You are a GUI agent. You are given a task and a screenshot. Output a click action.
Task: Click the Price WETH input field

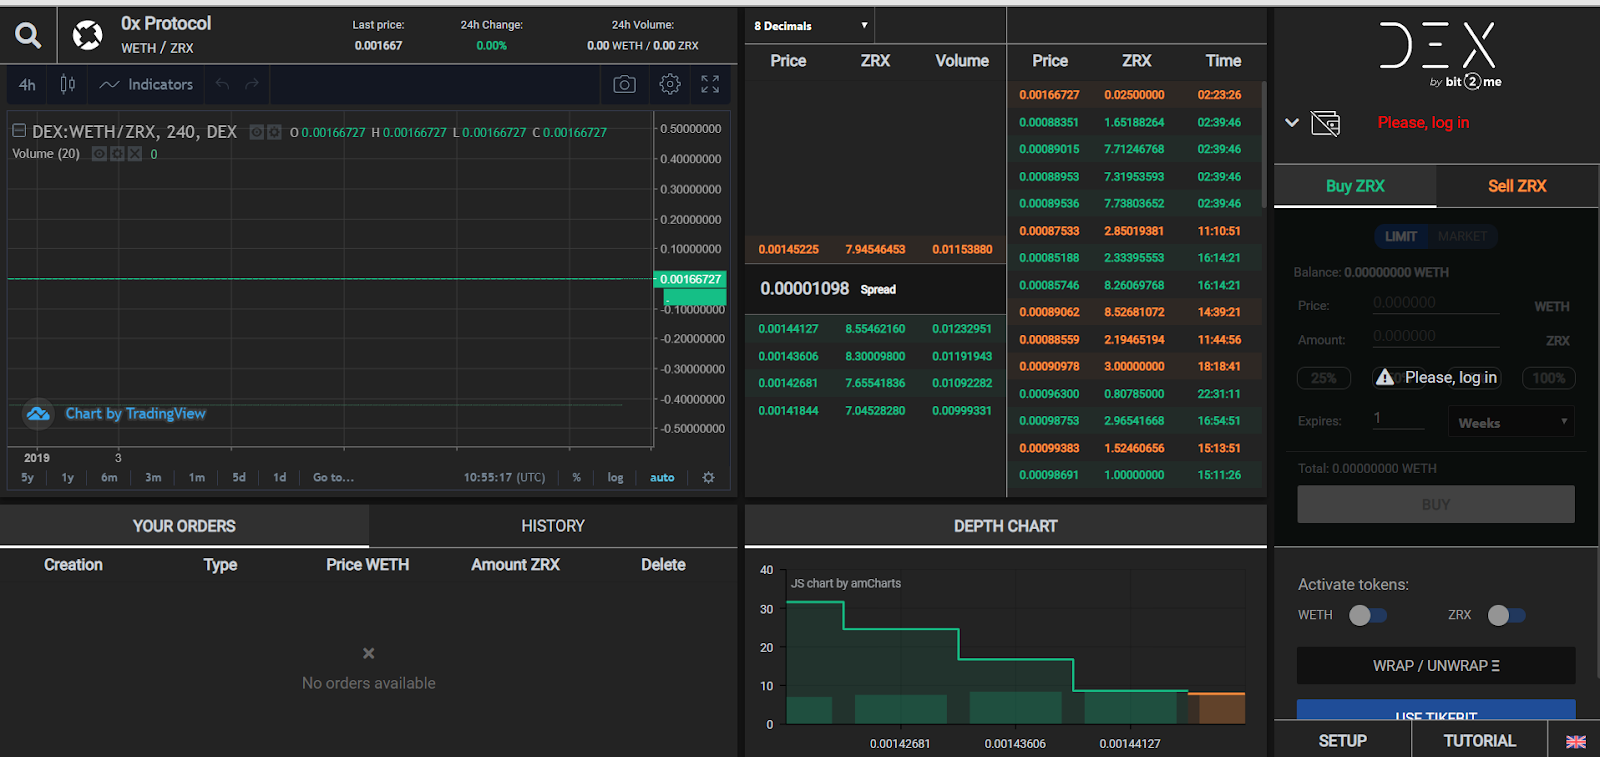click(1435, 303)
